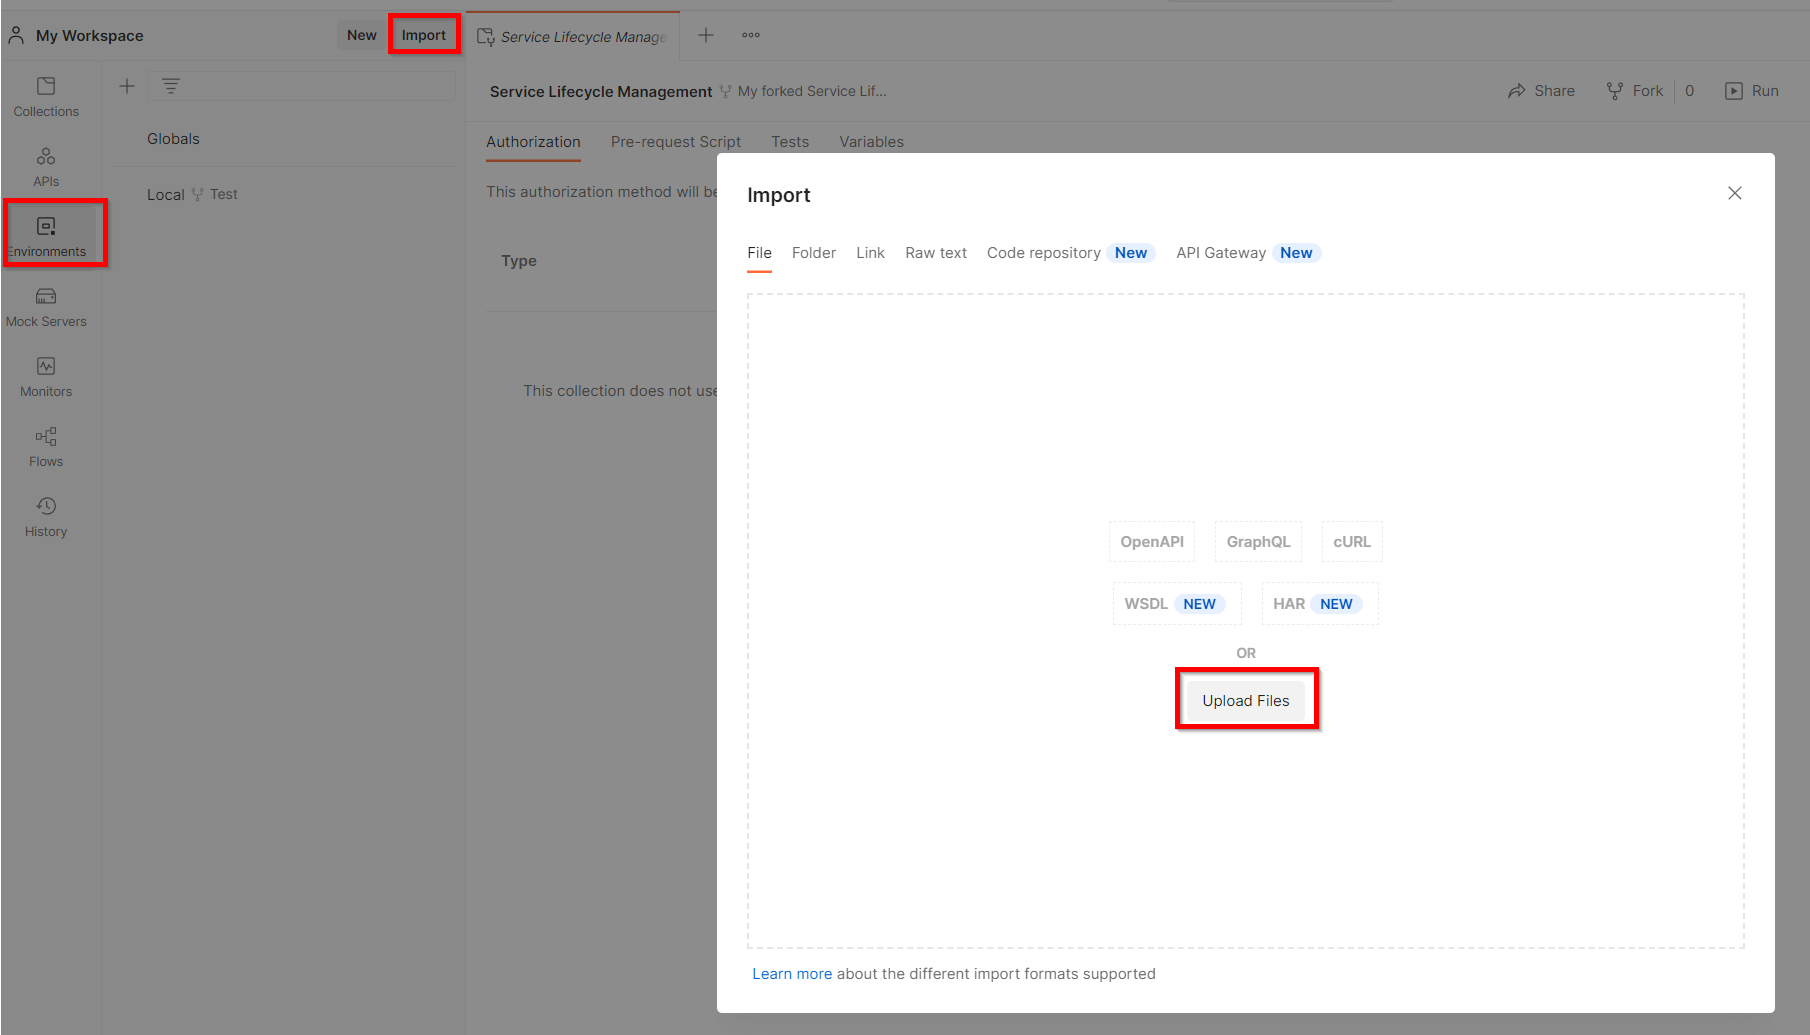This screenshot has width=1810, height=1035.
Task: Close the Import dialog
Action: [1735, 193]
